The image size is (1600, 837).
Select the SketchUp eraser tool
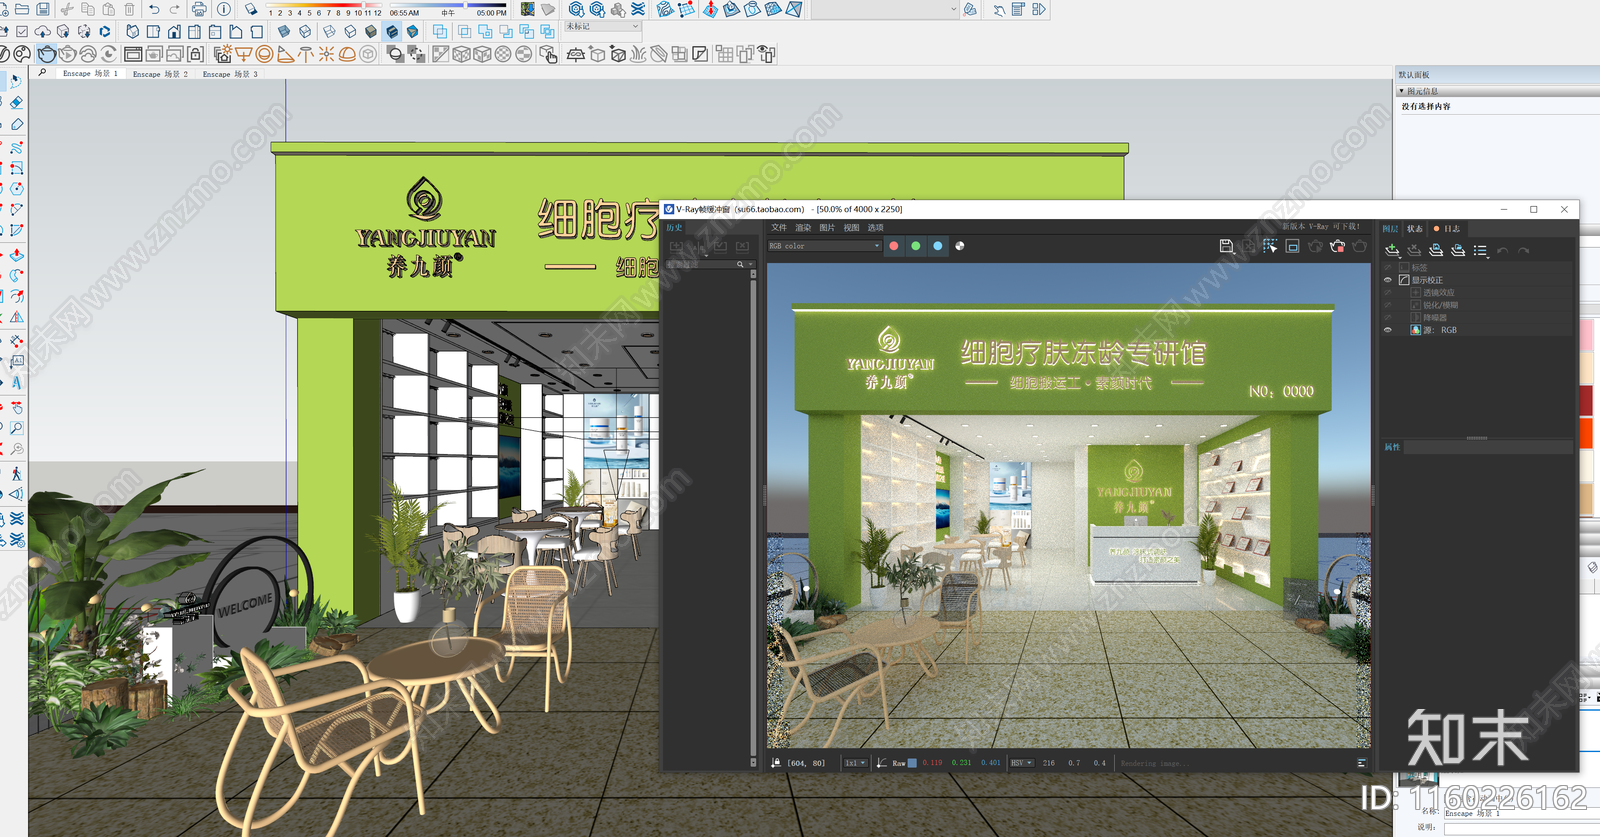[x=17, y=102]
